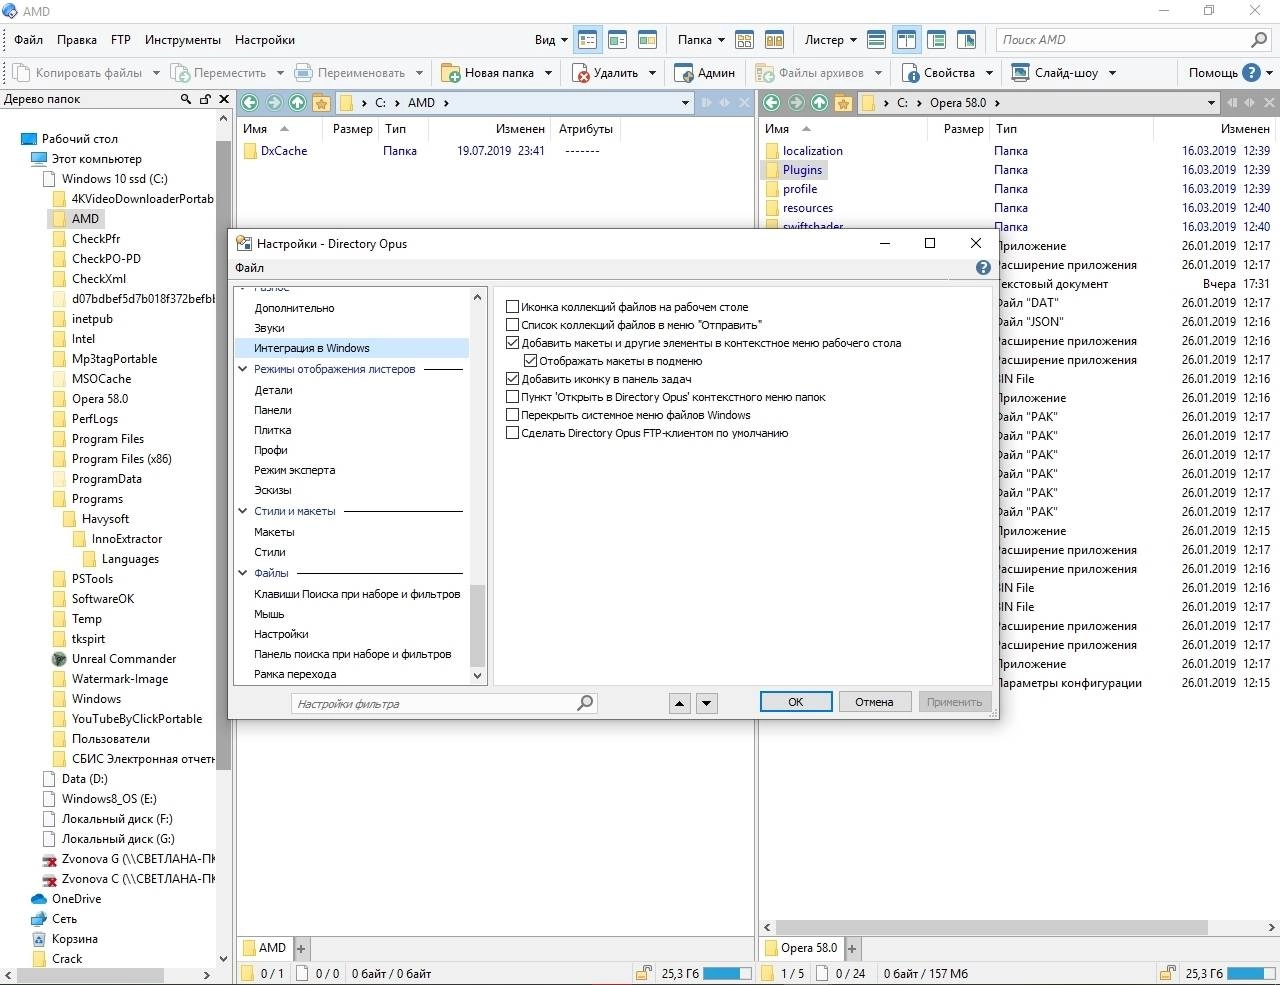
Task: Move to next settings page arrow
Action: (x=707, y=703)
